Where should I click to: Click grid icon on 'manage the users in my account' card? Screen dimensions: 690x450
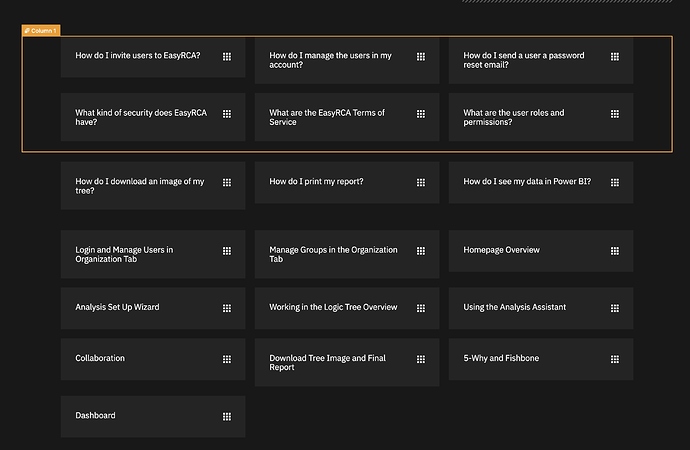[x=421, y=57]
